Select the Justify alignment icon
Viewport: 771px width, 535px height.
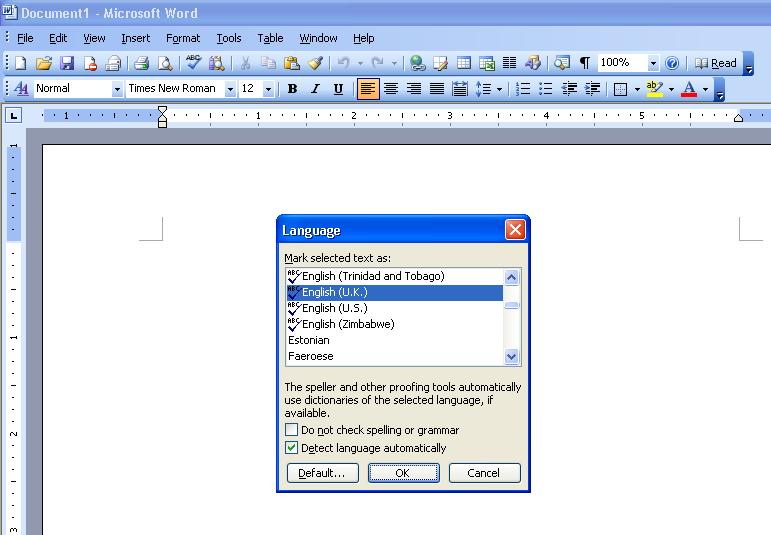point(437,89)
